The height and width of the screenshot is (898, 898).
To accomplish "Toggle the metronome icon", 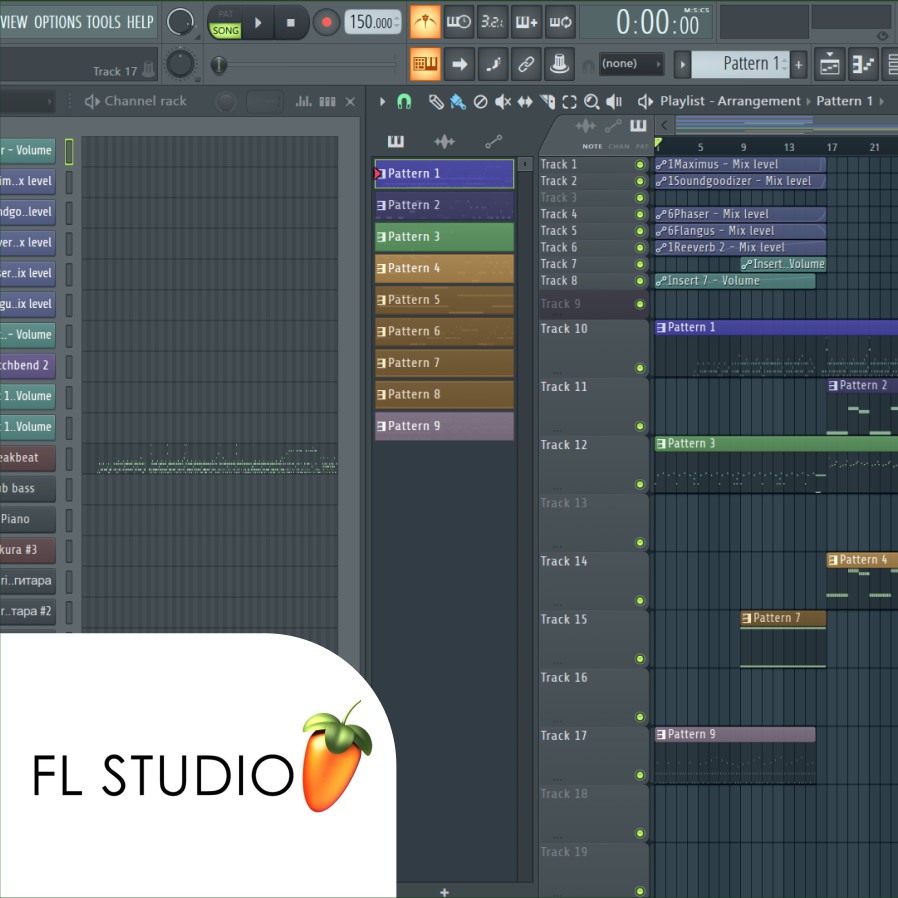I will pos(425,22).
